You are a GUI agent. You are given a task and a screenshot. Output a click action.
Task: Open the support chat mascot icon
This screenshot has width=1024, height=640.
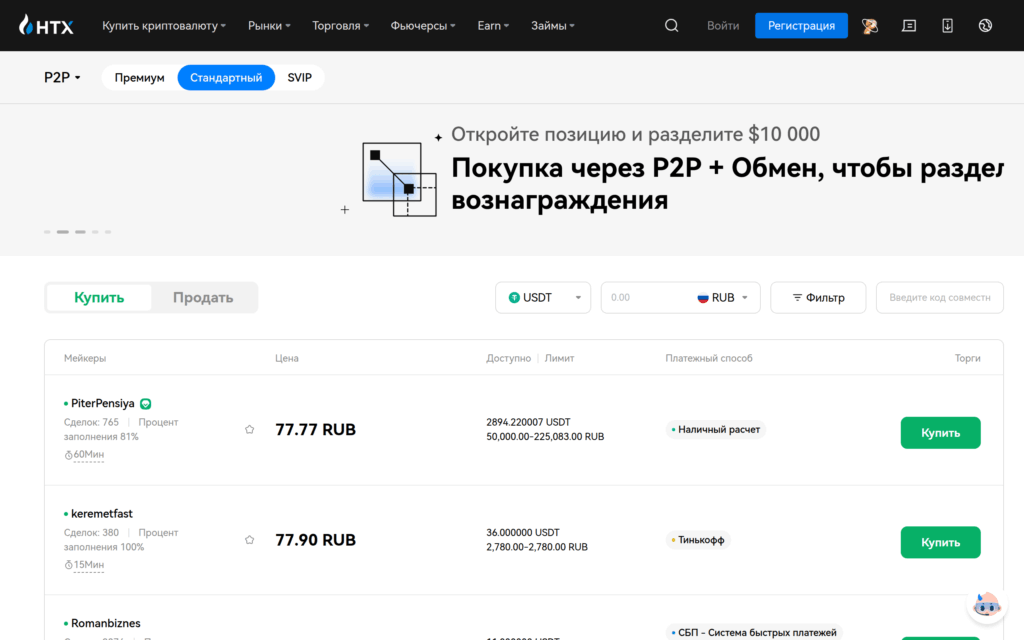click(986, 605)
